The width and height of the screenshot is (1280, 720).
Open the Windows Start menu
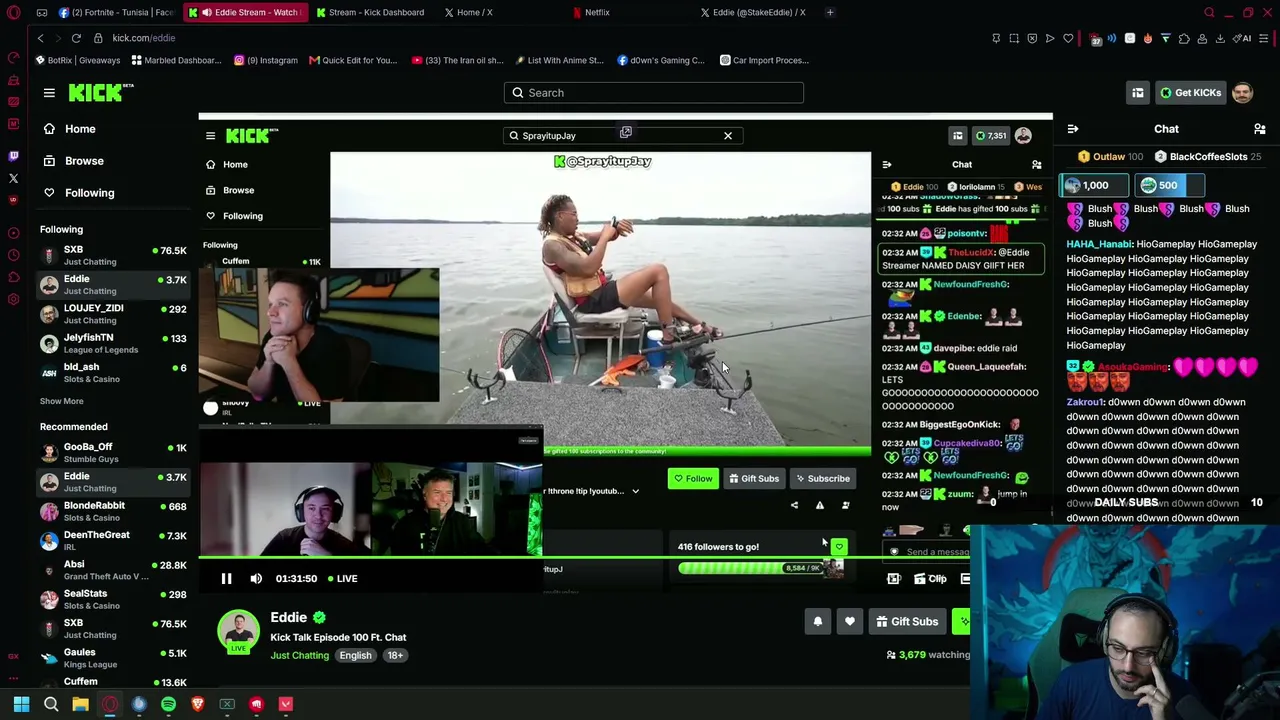pos(21,704)
